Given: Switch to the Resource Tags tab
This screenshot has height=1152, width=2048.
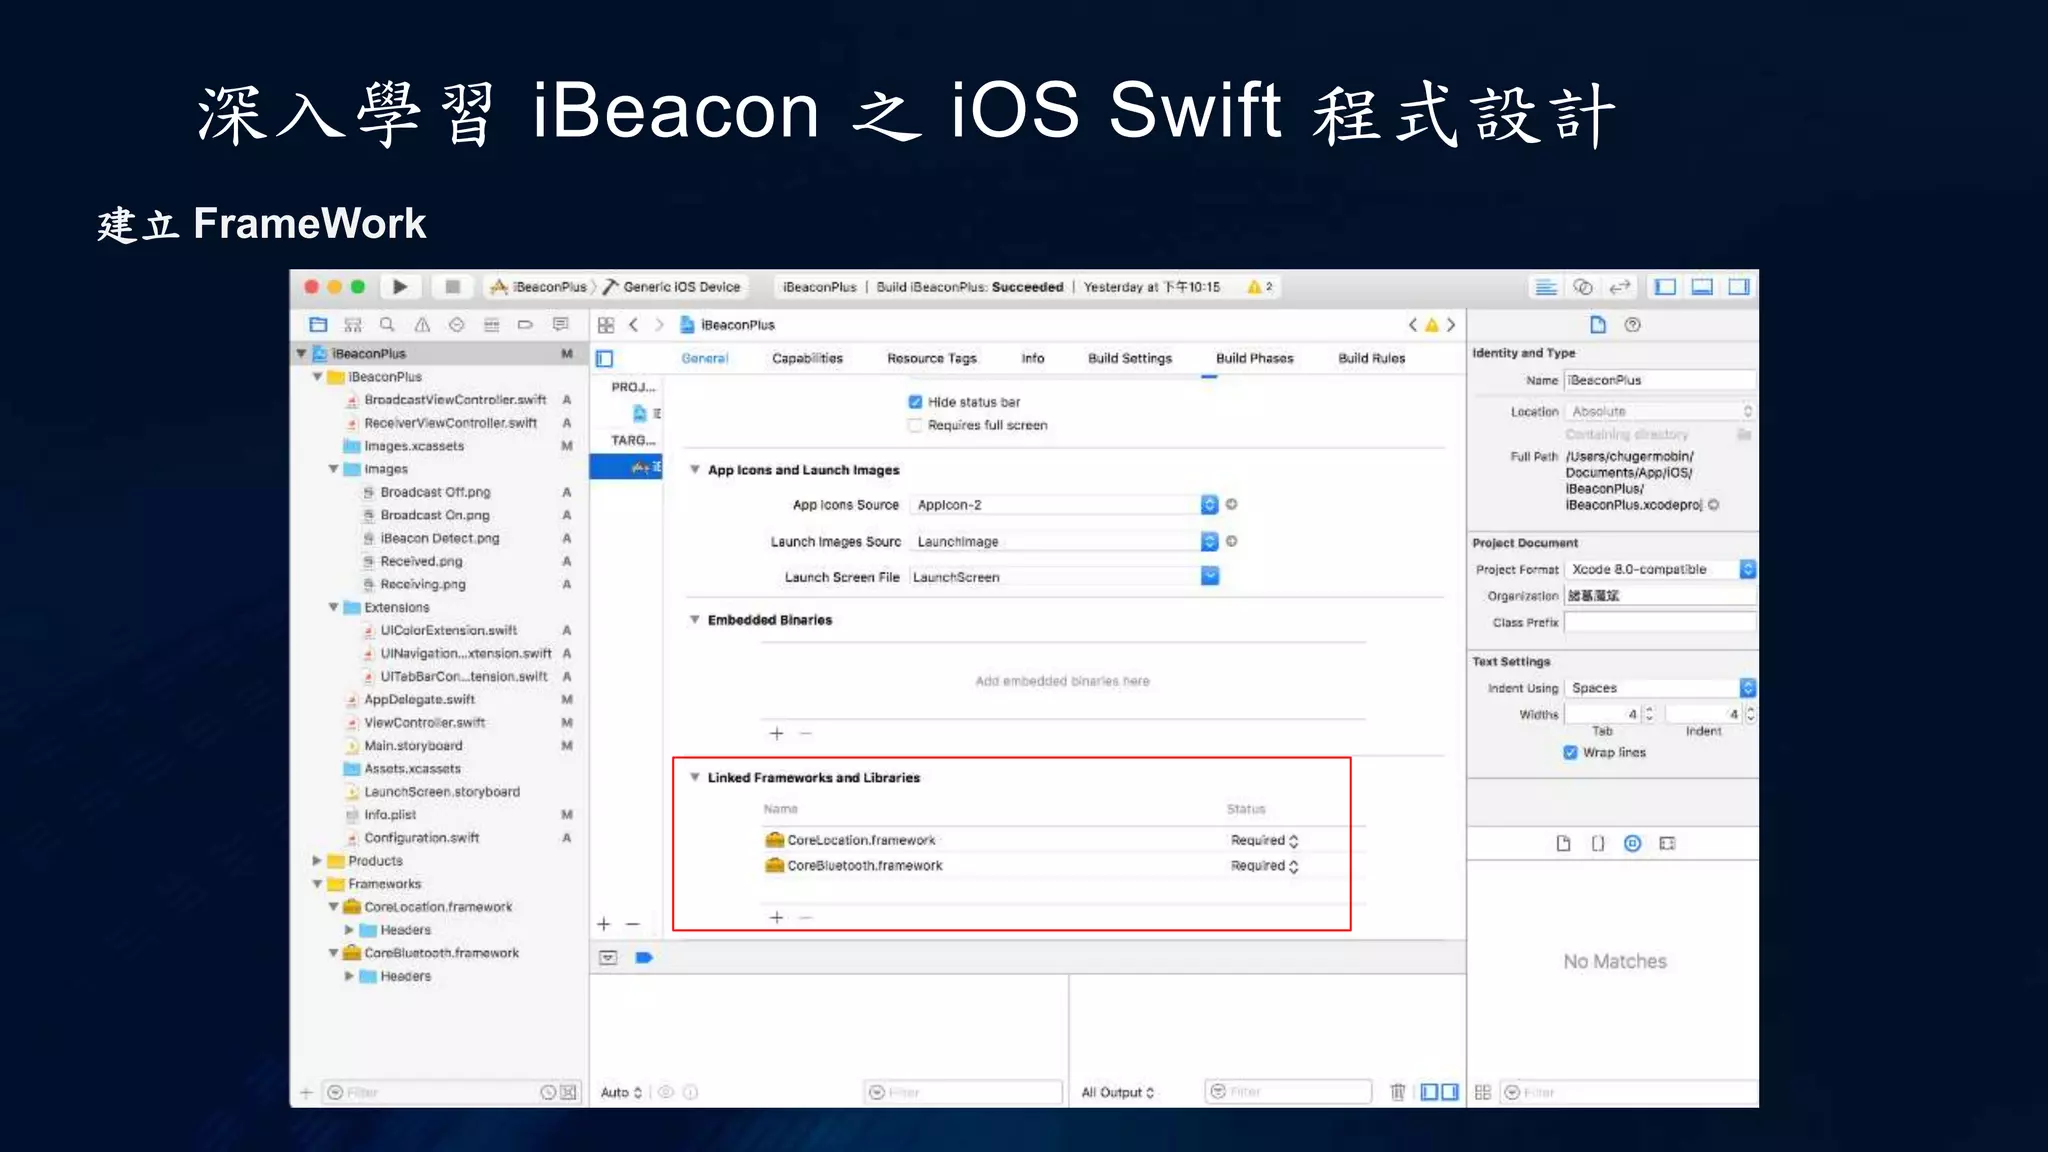Looking at the screenshot, I should (931, 358).
